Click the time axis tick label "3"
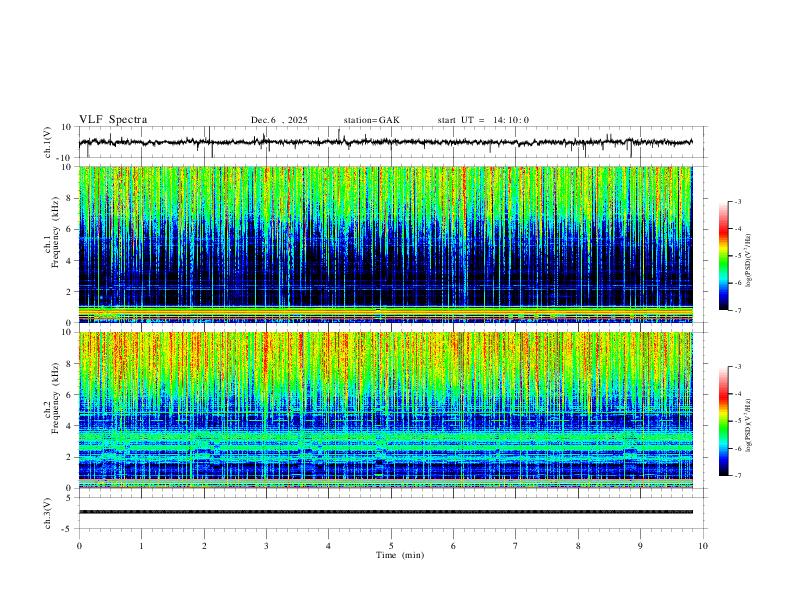This screenshot has height=612, width=792. (266, 546)
